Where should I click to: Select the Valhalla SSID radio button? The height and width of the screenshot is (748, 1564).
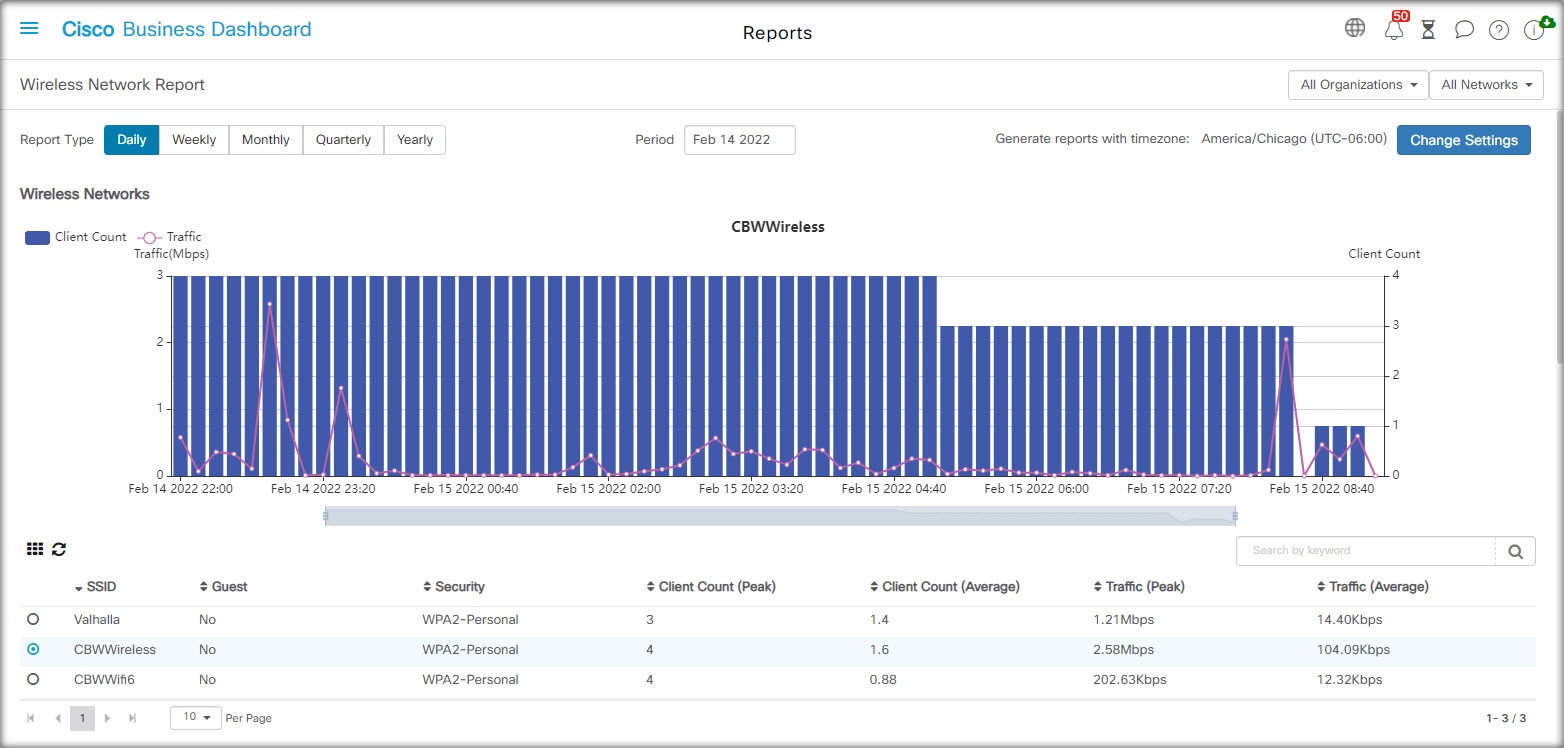(33, 619)
